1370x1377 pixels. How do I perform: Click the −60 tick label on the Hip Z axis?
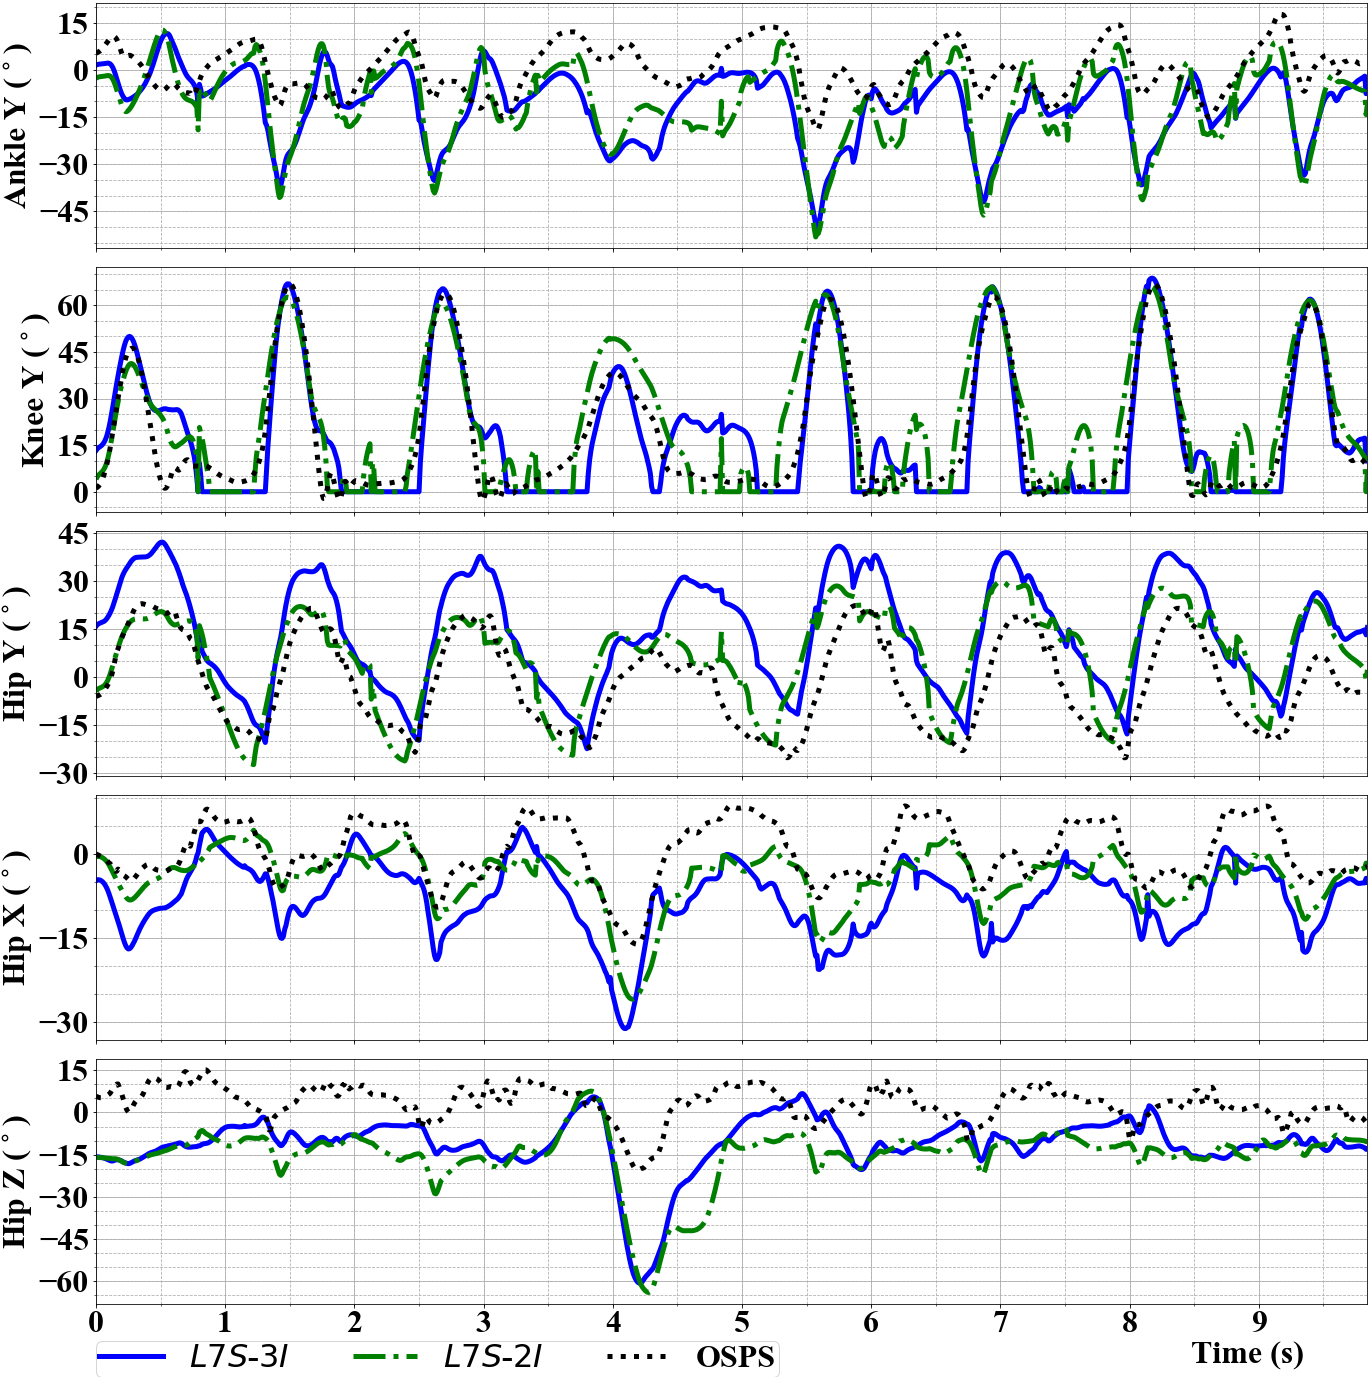[64, 1282]
